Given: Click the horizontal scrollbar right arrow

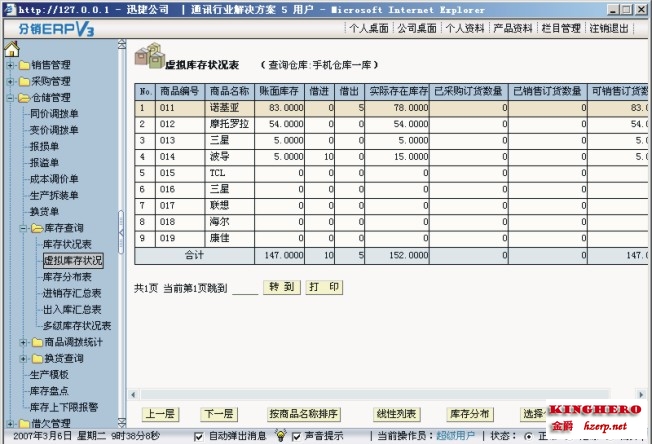Looking at the screenshot, I should coord(641,394).
